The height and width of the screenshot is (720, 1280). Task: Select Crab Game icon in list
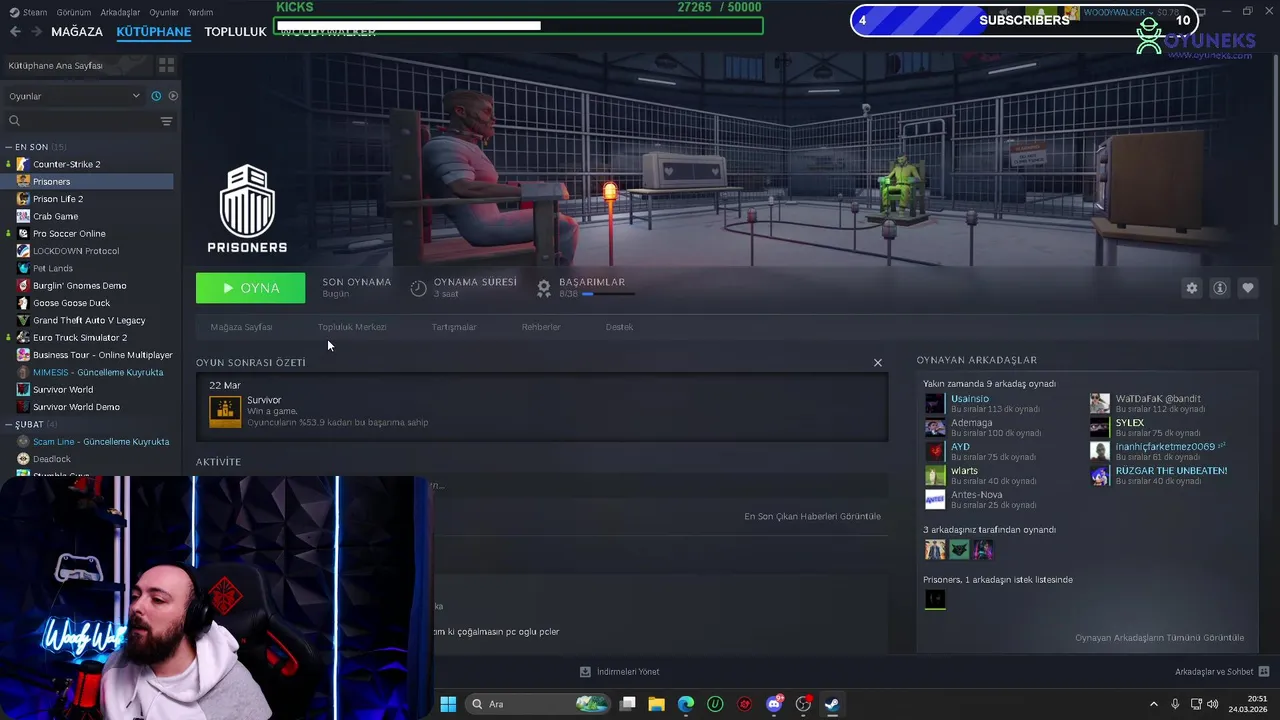[x=24, y=216]
